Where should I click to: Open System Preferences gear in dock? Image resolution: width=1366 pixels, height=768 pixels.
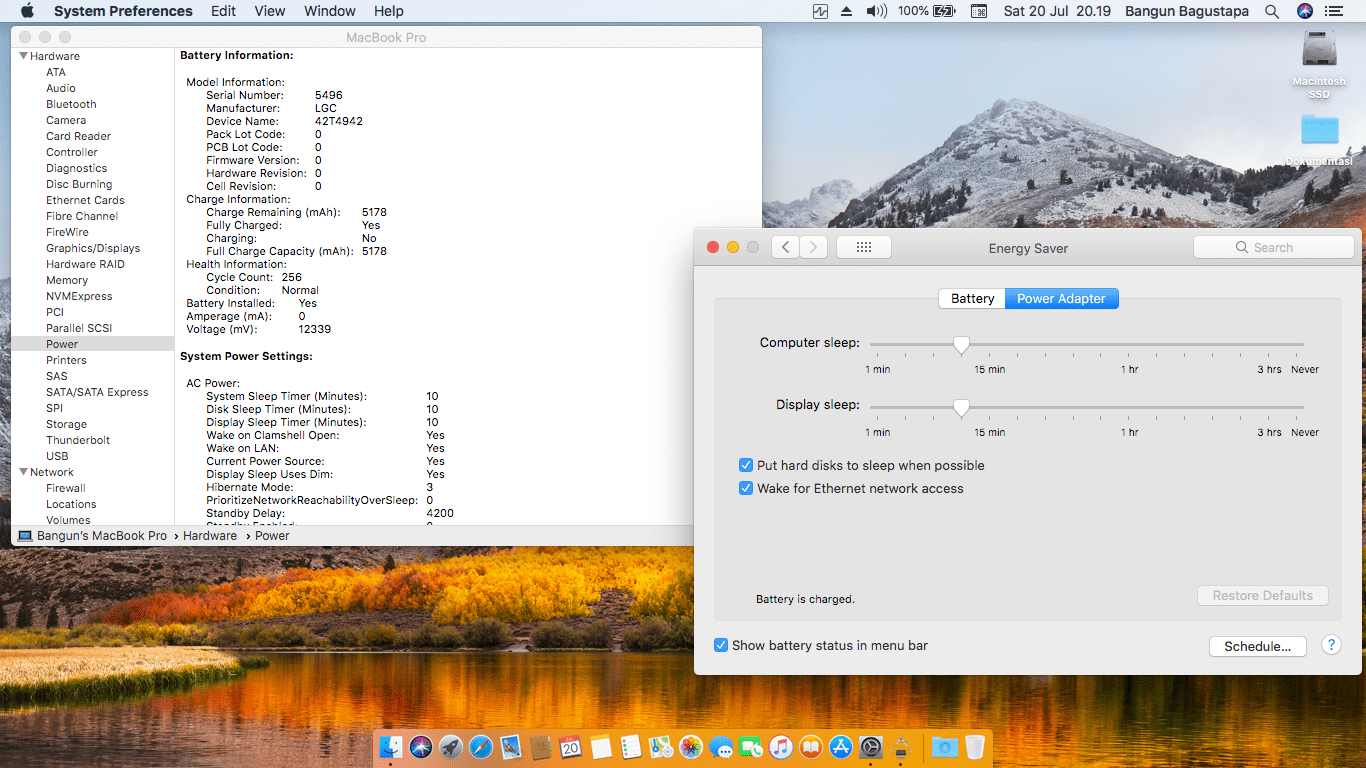871,747
